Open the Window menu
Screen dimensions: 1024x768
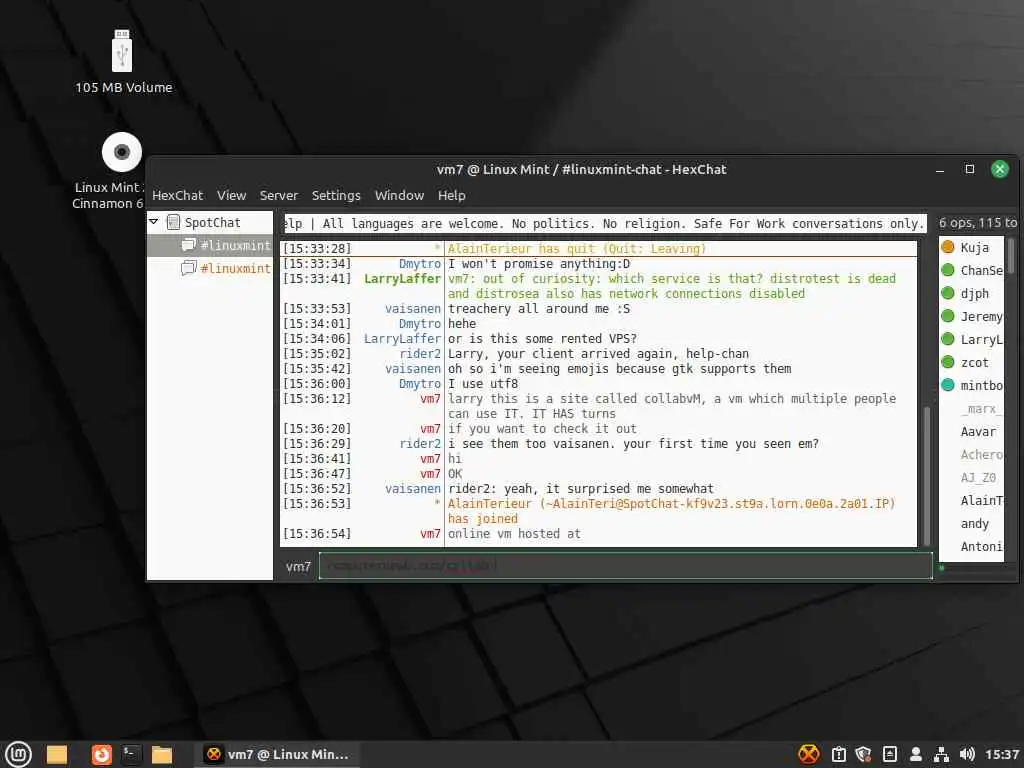click(x=399, y=195)
